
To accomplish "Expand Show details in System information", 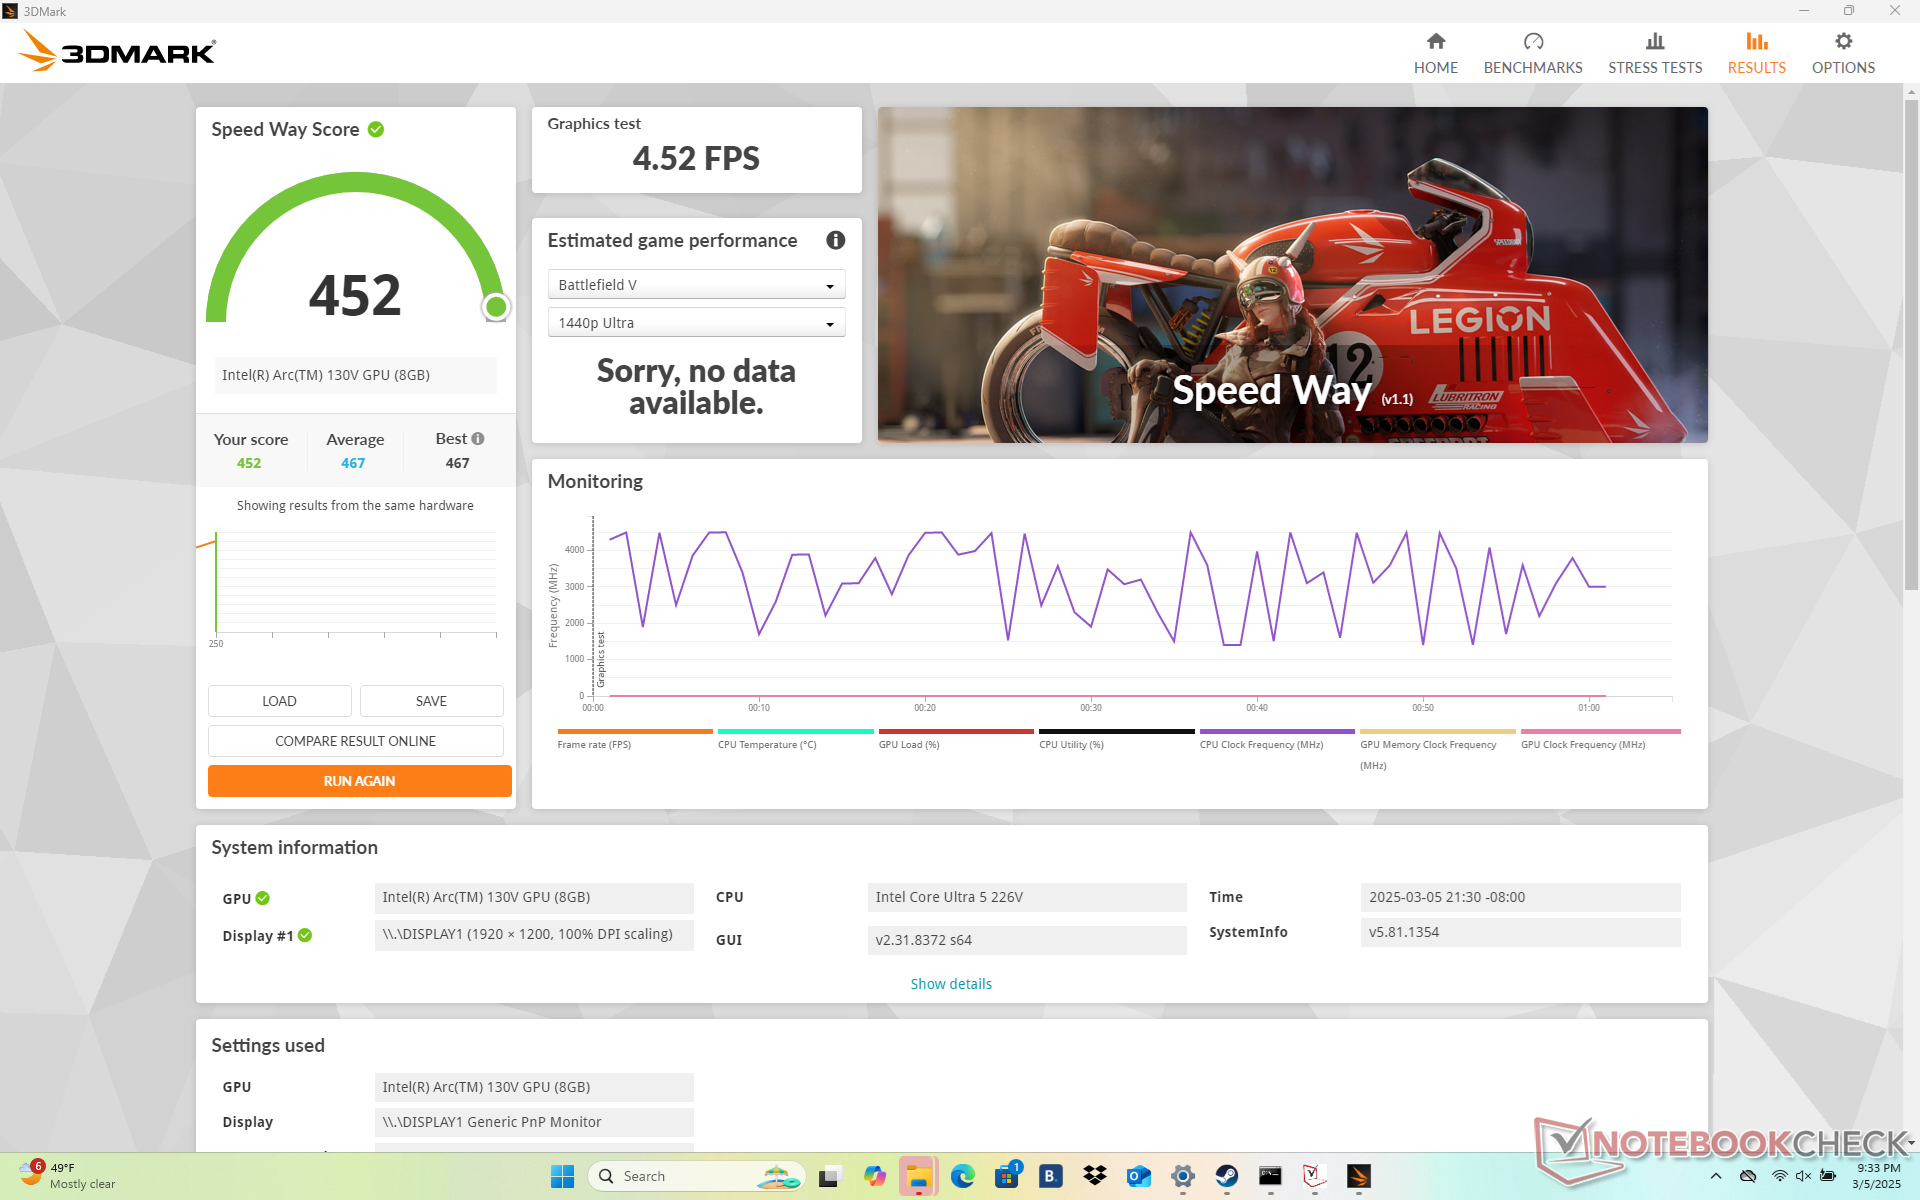I will point(950,984).
